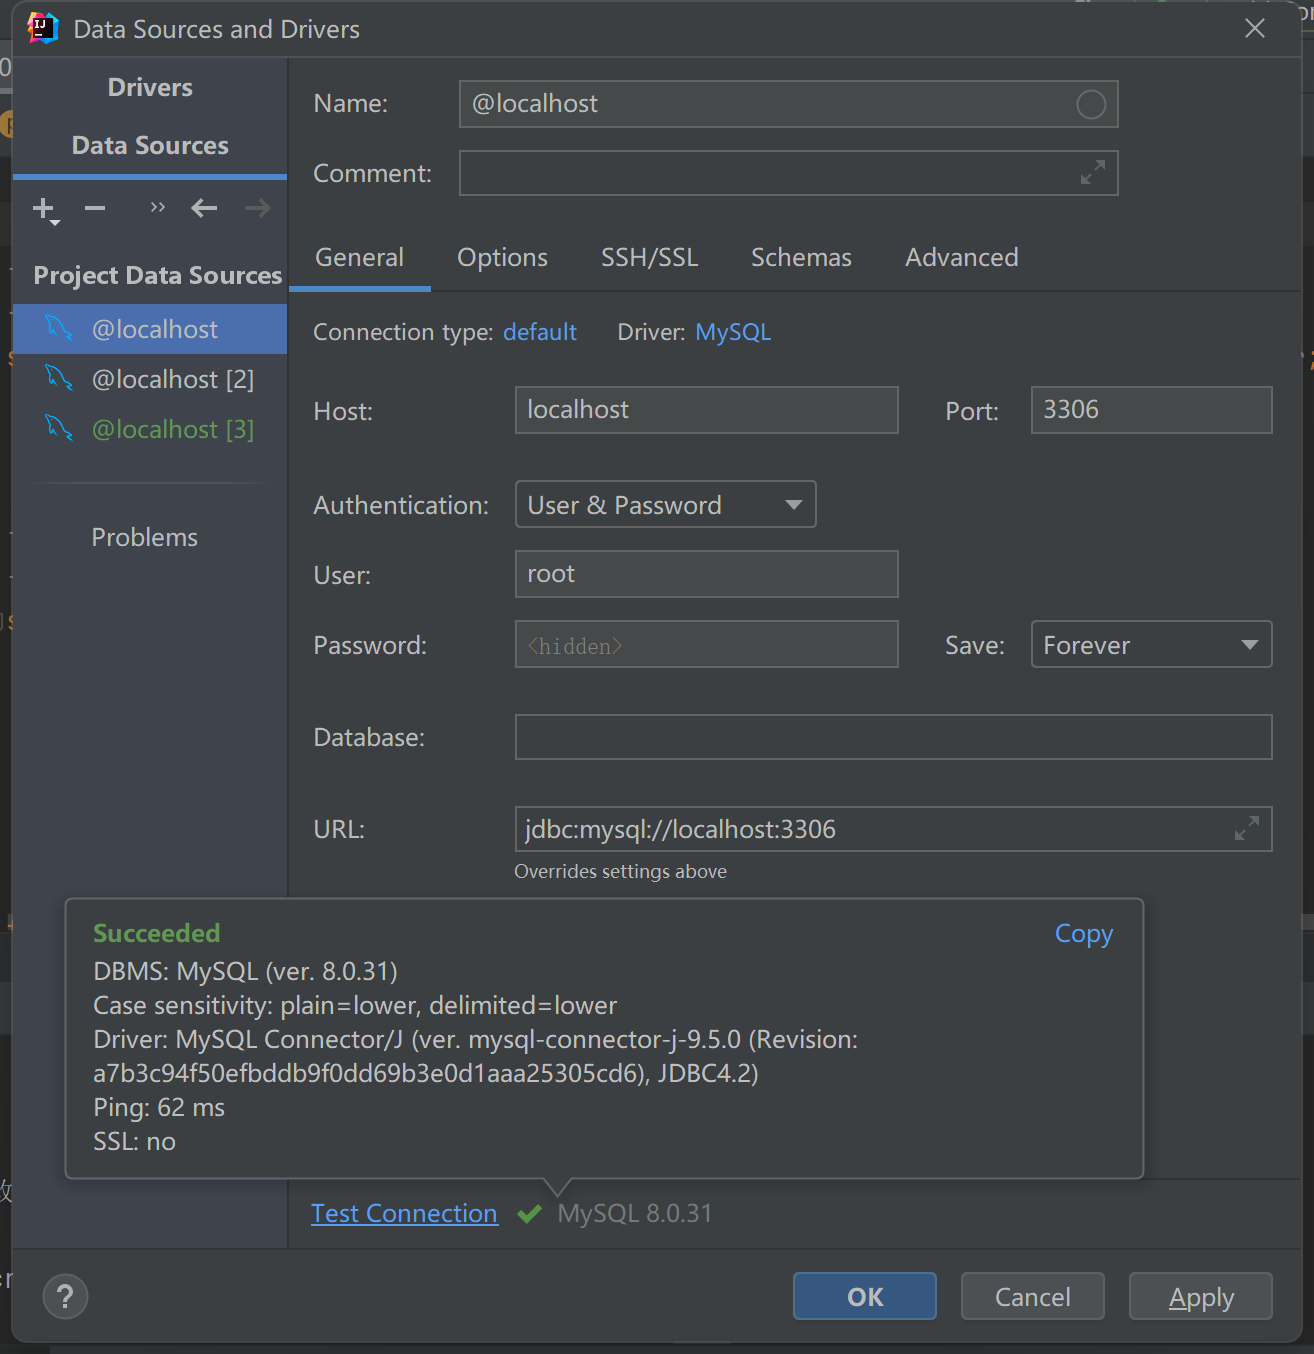Click the URL input field
The image size is (1314, 1354).
tap(893, 829)
